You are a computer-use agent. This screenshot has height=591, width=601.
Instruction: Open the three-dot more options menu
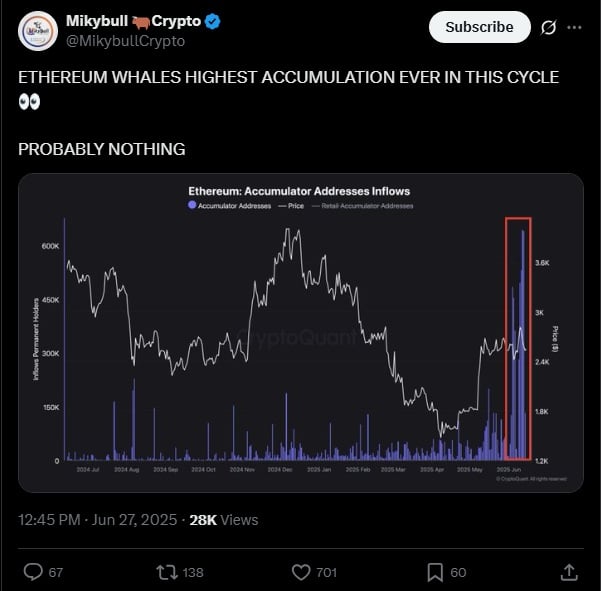pos(573,27)
